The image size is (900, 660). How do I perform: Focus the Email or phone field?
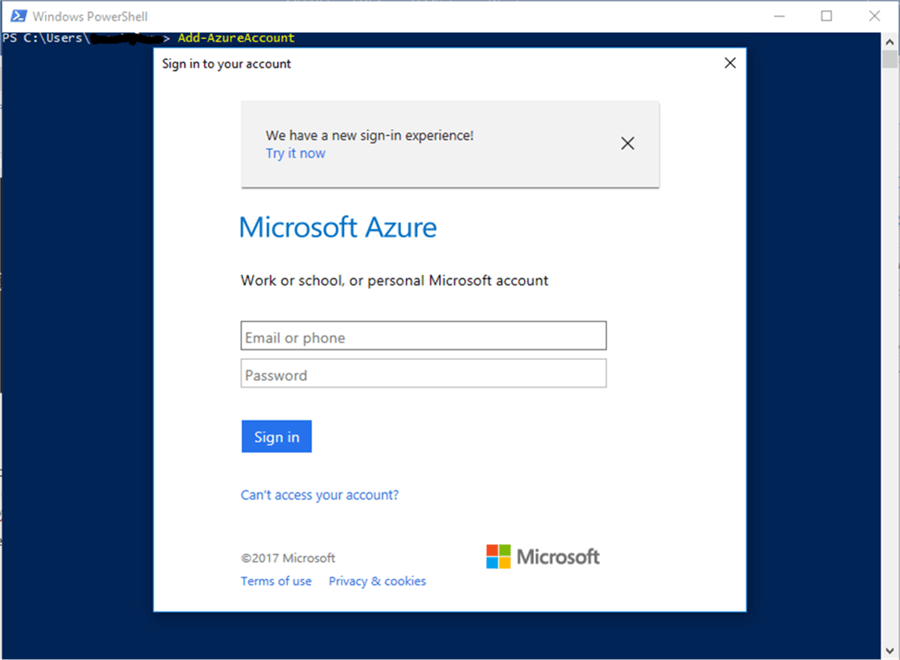click(424, 336)
